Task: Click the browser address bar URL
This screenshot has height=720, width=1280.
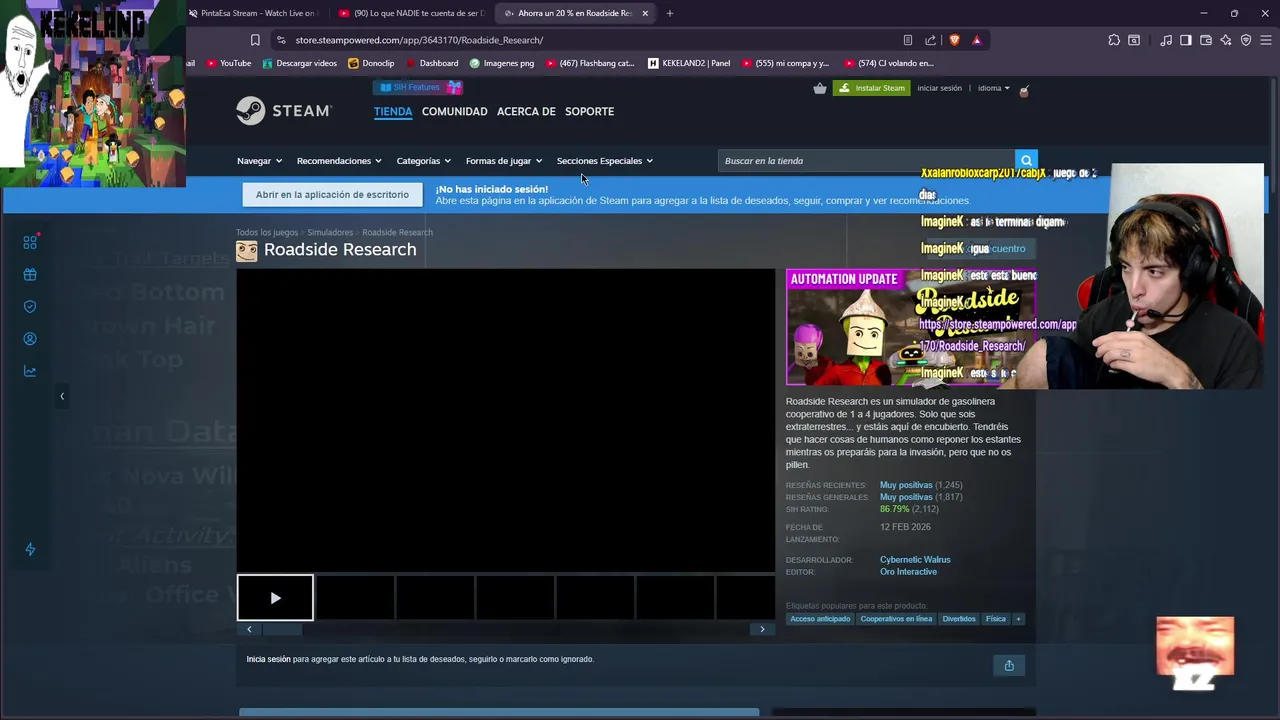Action: (x=419, y=40)
